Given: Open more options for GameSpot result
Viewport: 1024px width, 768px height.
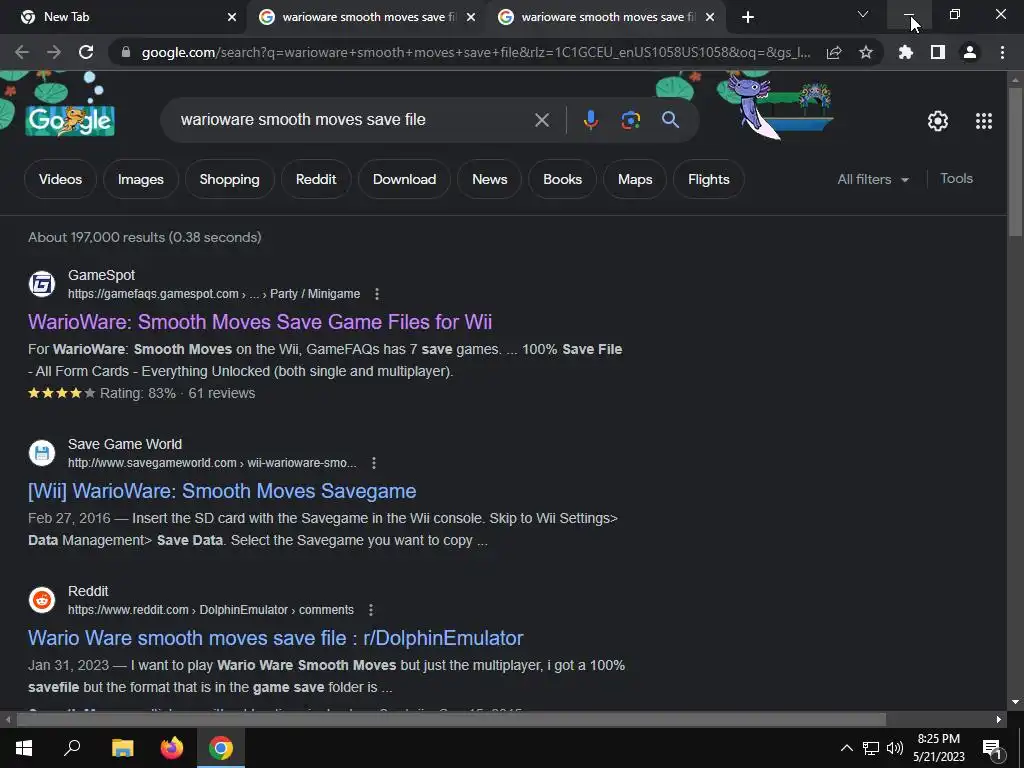Looking at the screenshot, I should pyautogui.click(x=377, y=294).
